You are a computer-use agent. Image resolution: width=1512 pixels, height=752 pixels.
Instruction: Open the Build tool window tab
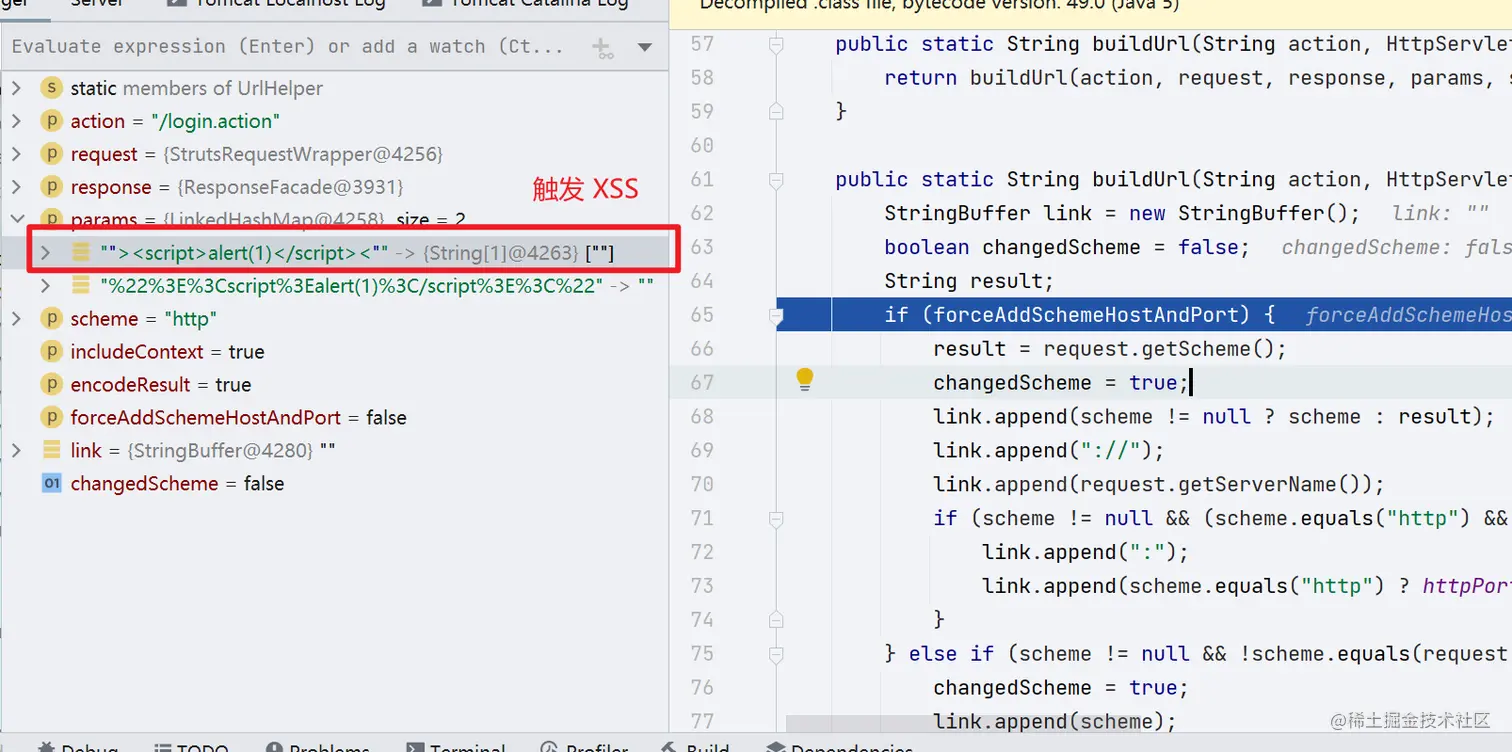(x=695, y=746)
